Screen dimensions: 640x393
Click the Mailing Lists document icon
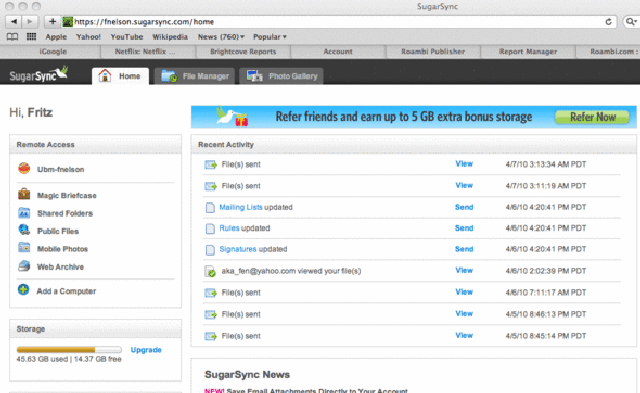point(210,207)
